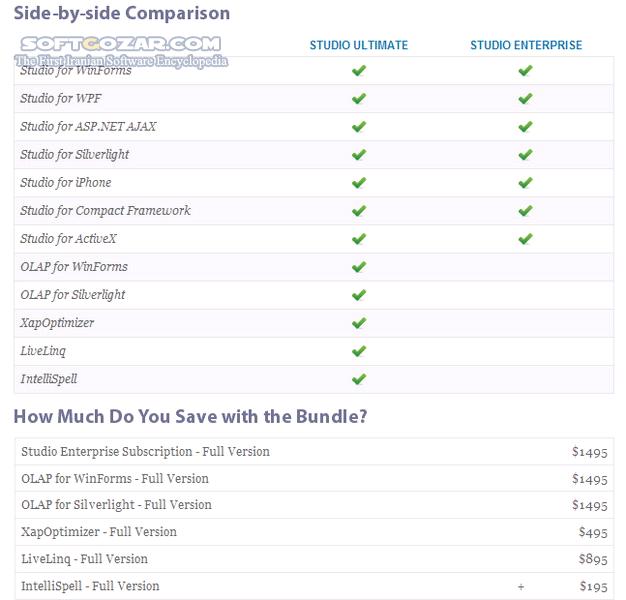626x600 pixels.
Task: Click the LiveLinq - Full Version row
Action: 314,559
